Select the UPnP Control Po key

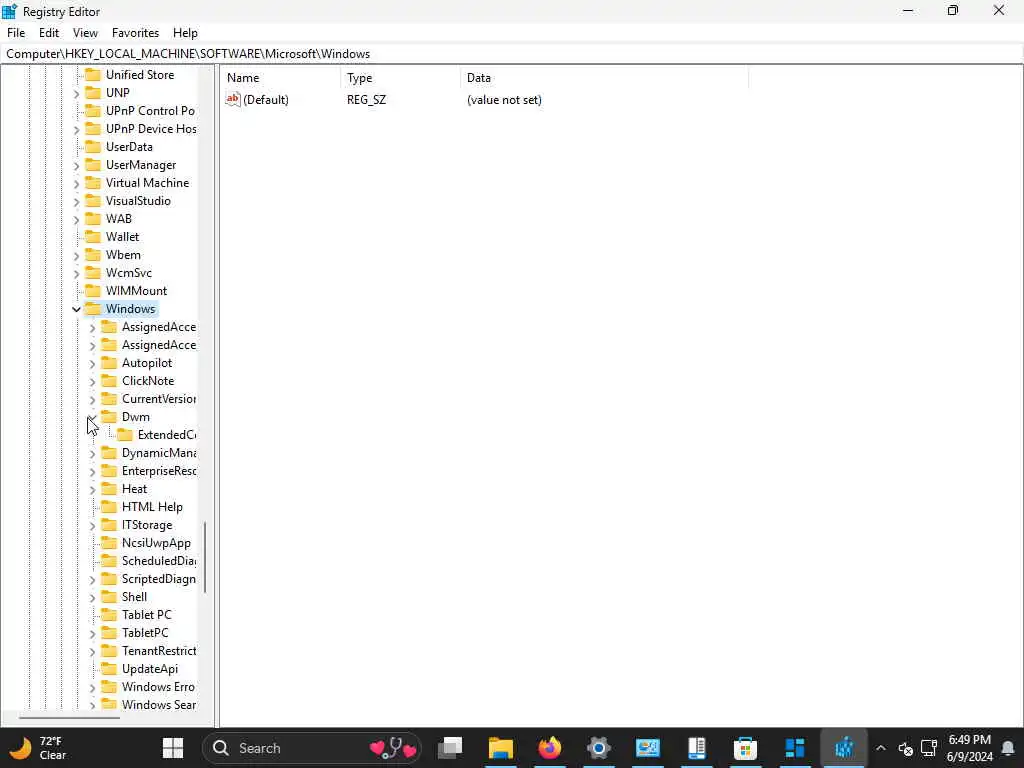coord(150,110)
